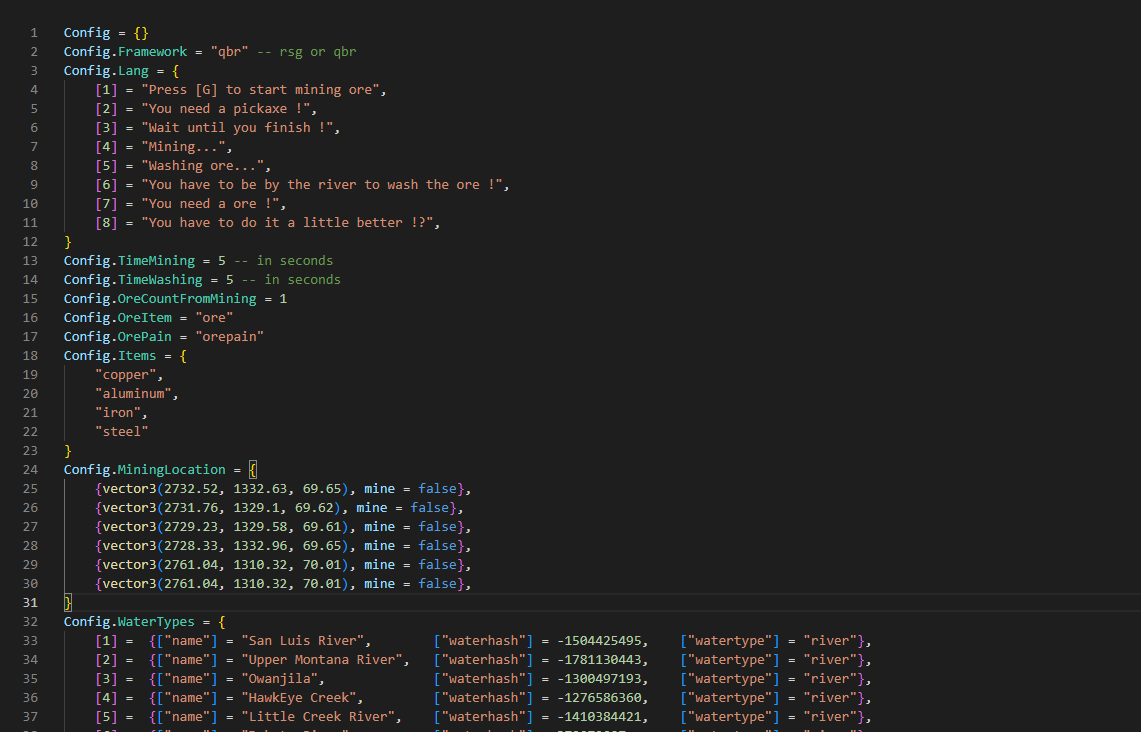Click line number 31 in the gutter
This screenshot has width=1141, height=732.
pos(30,603)
